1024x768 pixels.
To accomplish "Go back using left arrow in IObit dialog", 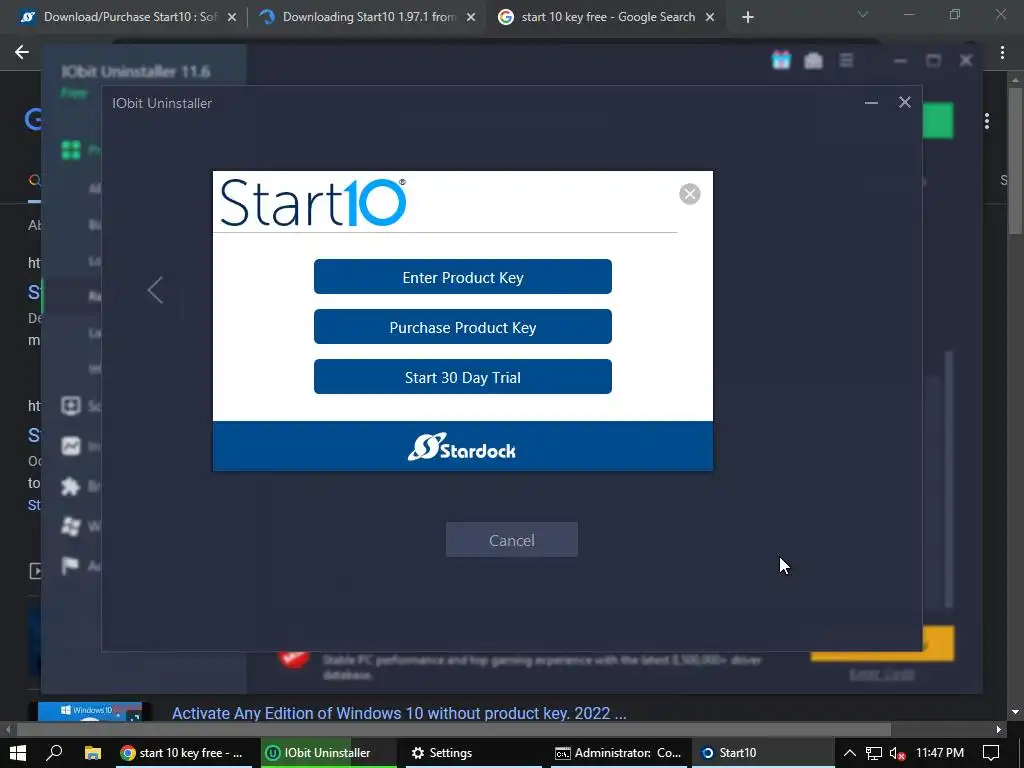I will pyautogui.click(x=155, y=290).
